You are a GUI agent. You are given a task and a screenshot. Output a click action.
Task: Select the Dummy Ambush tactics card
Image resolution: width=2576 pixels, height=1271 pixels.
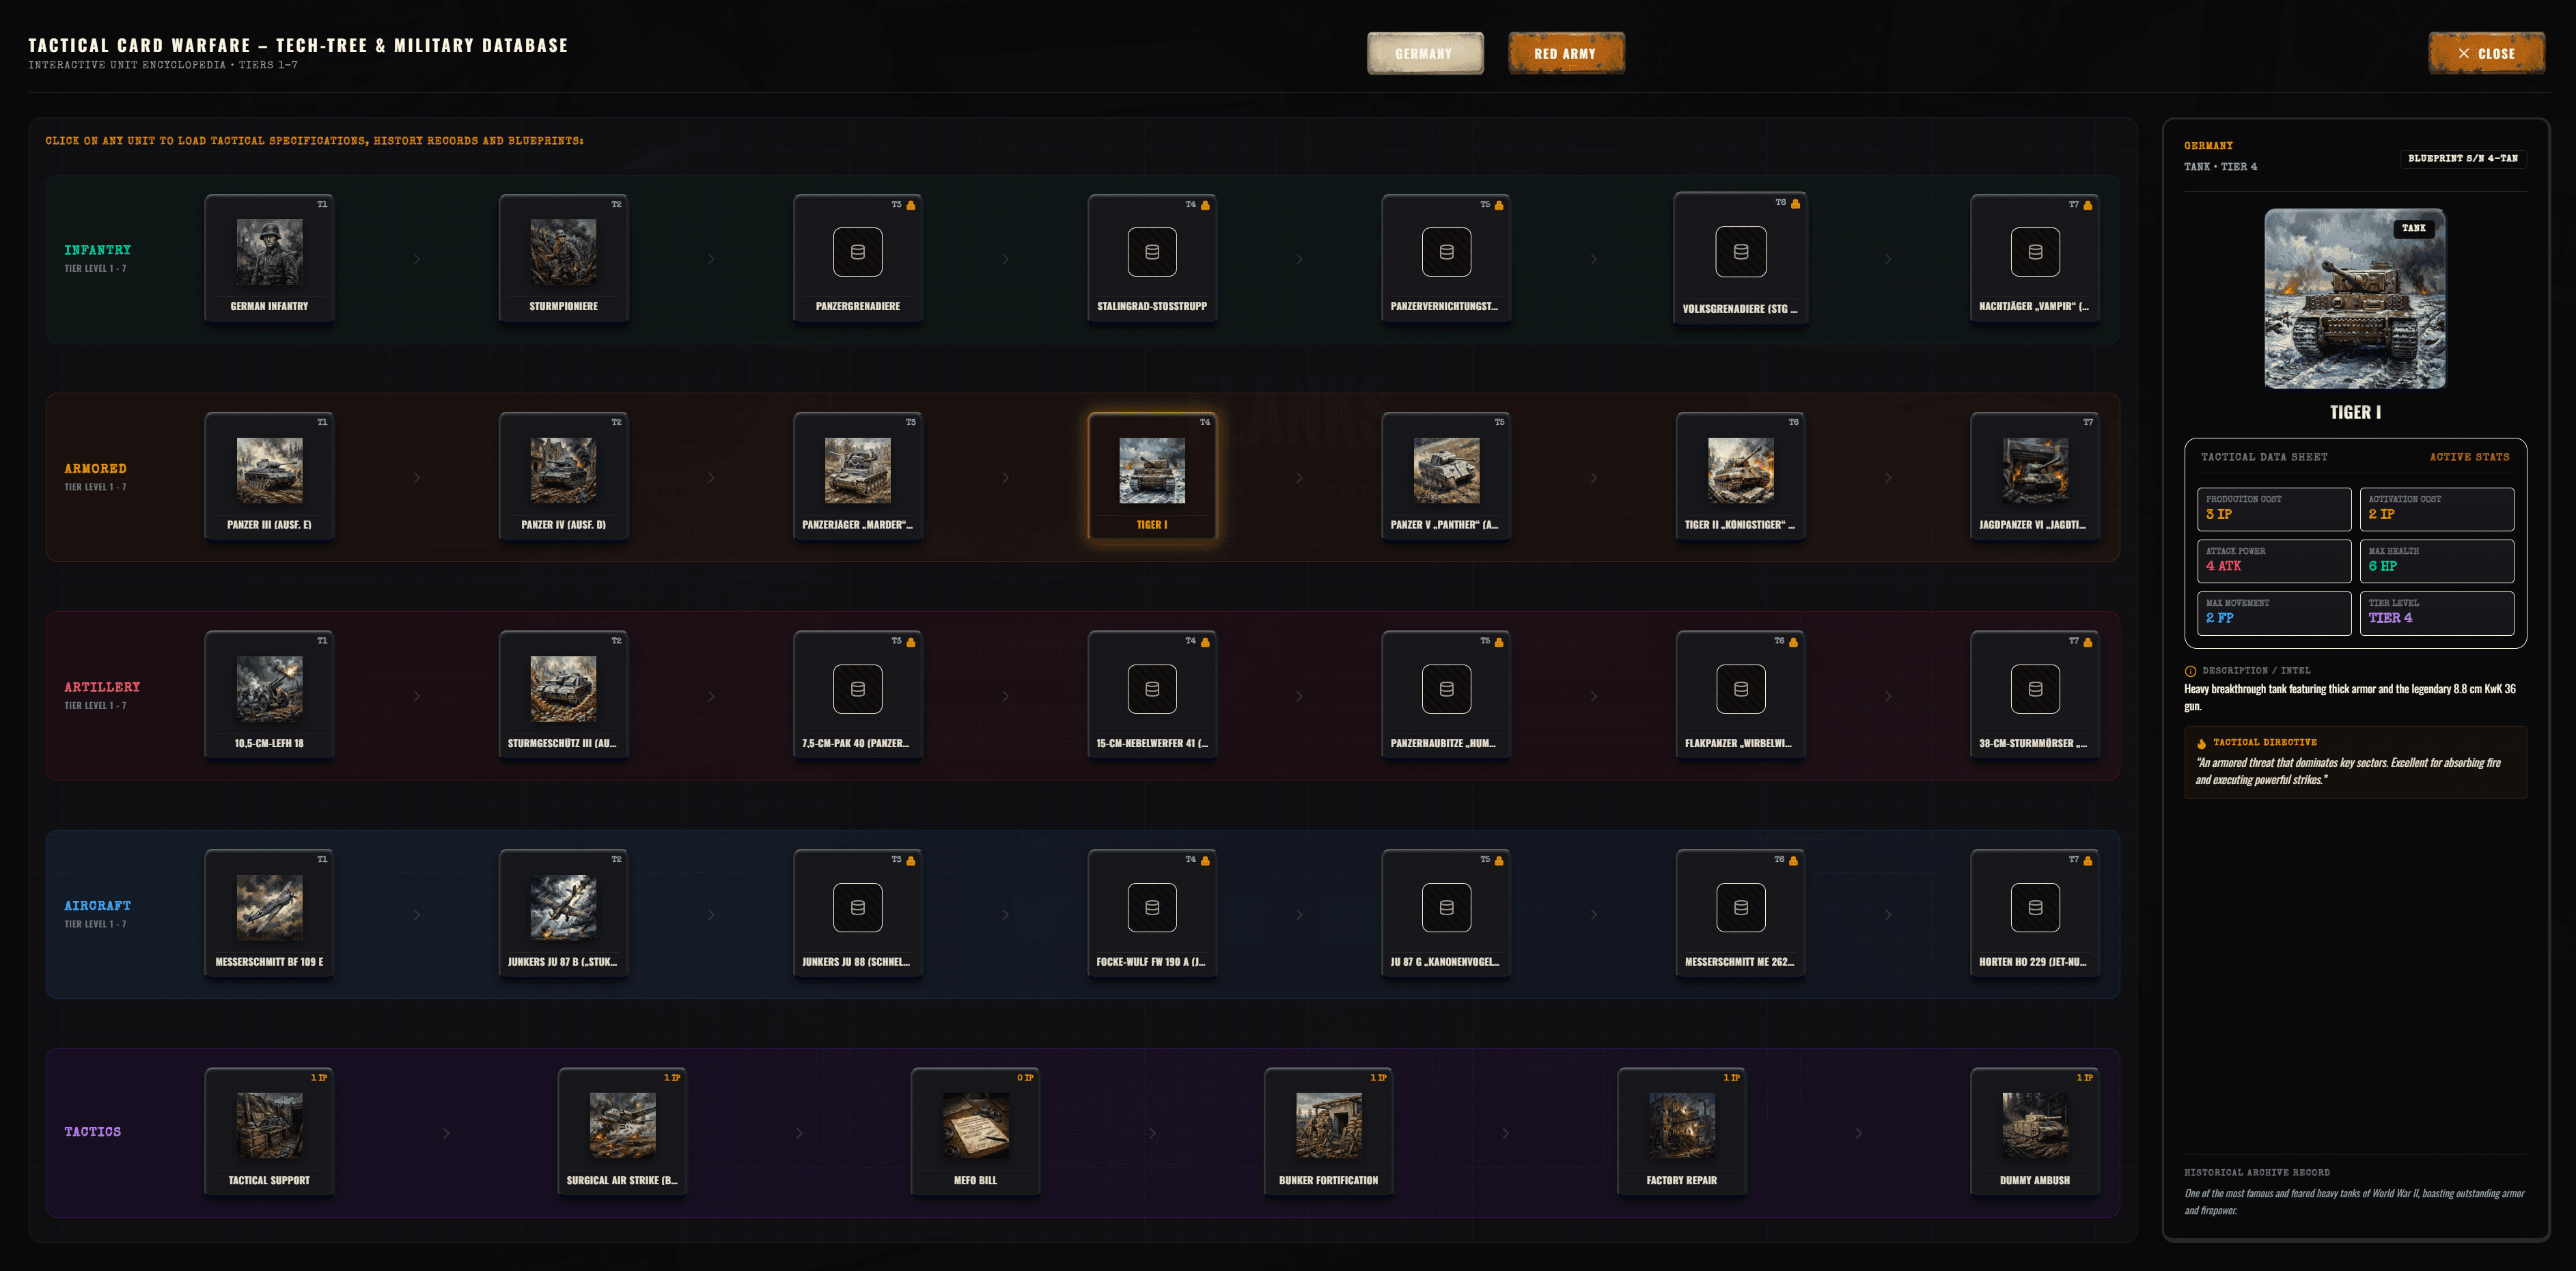(x=2035, y=1132)
